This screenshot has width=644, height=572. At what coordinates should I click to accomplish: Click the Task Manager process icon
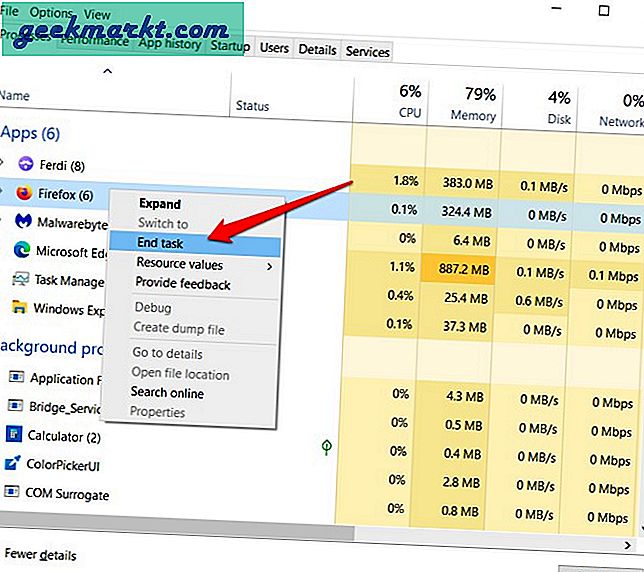pos(21,278)
